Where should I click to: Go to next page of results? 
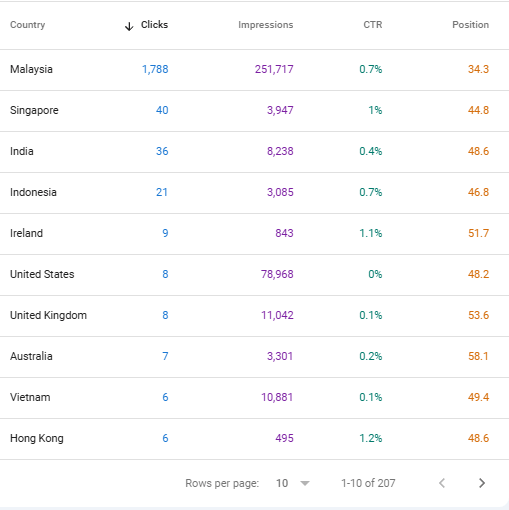pos(481,483)
